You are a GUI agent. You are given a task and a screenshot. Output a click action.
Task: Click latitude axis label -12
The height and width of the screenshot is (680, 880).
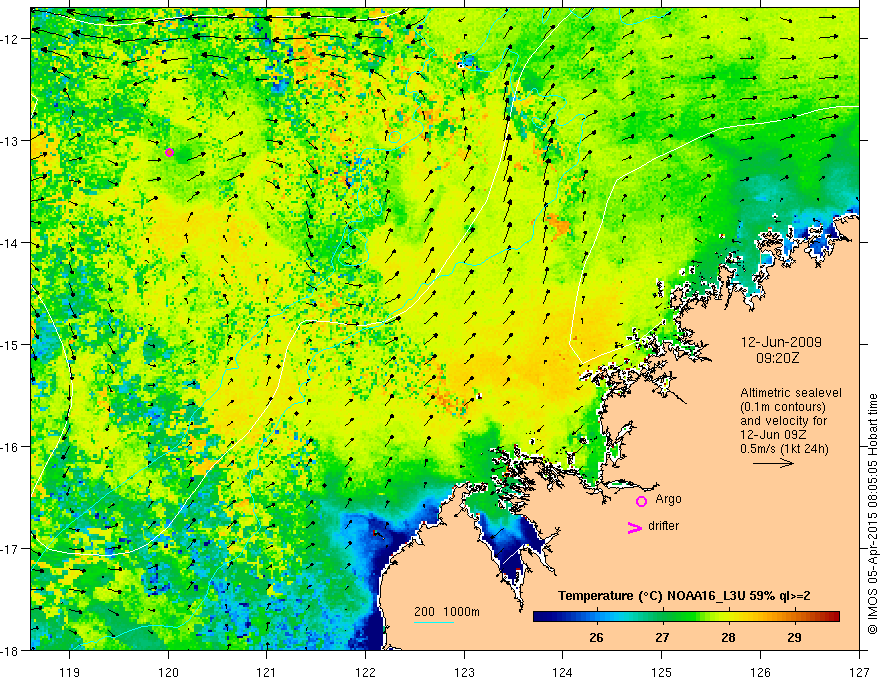point(11,39)
